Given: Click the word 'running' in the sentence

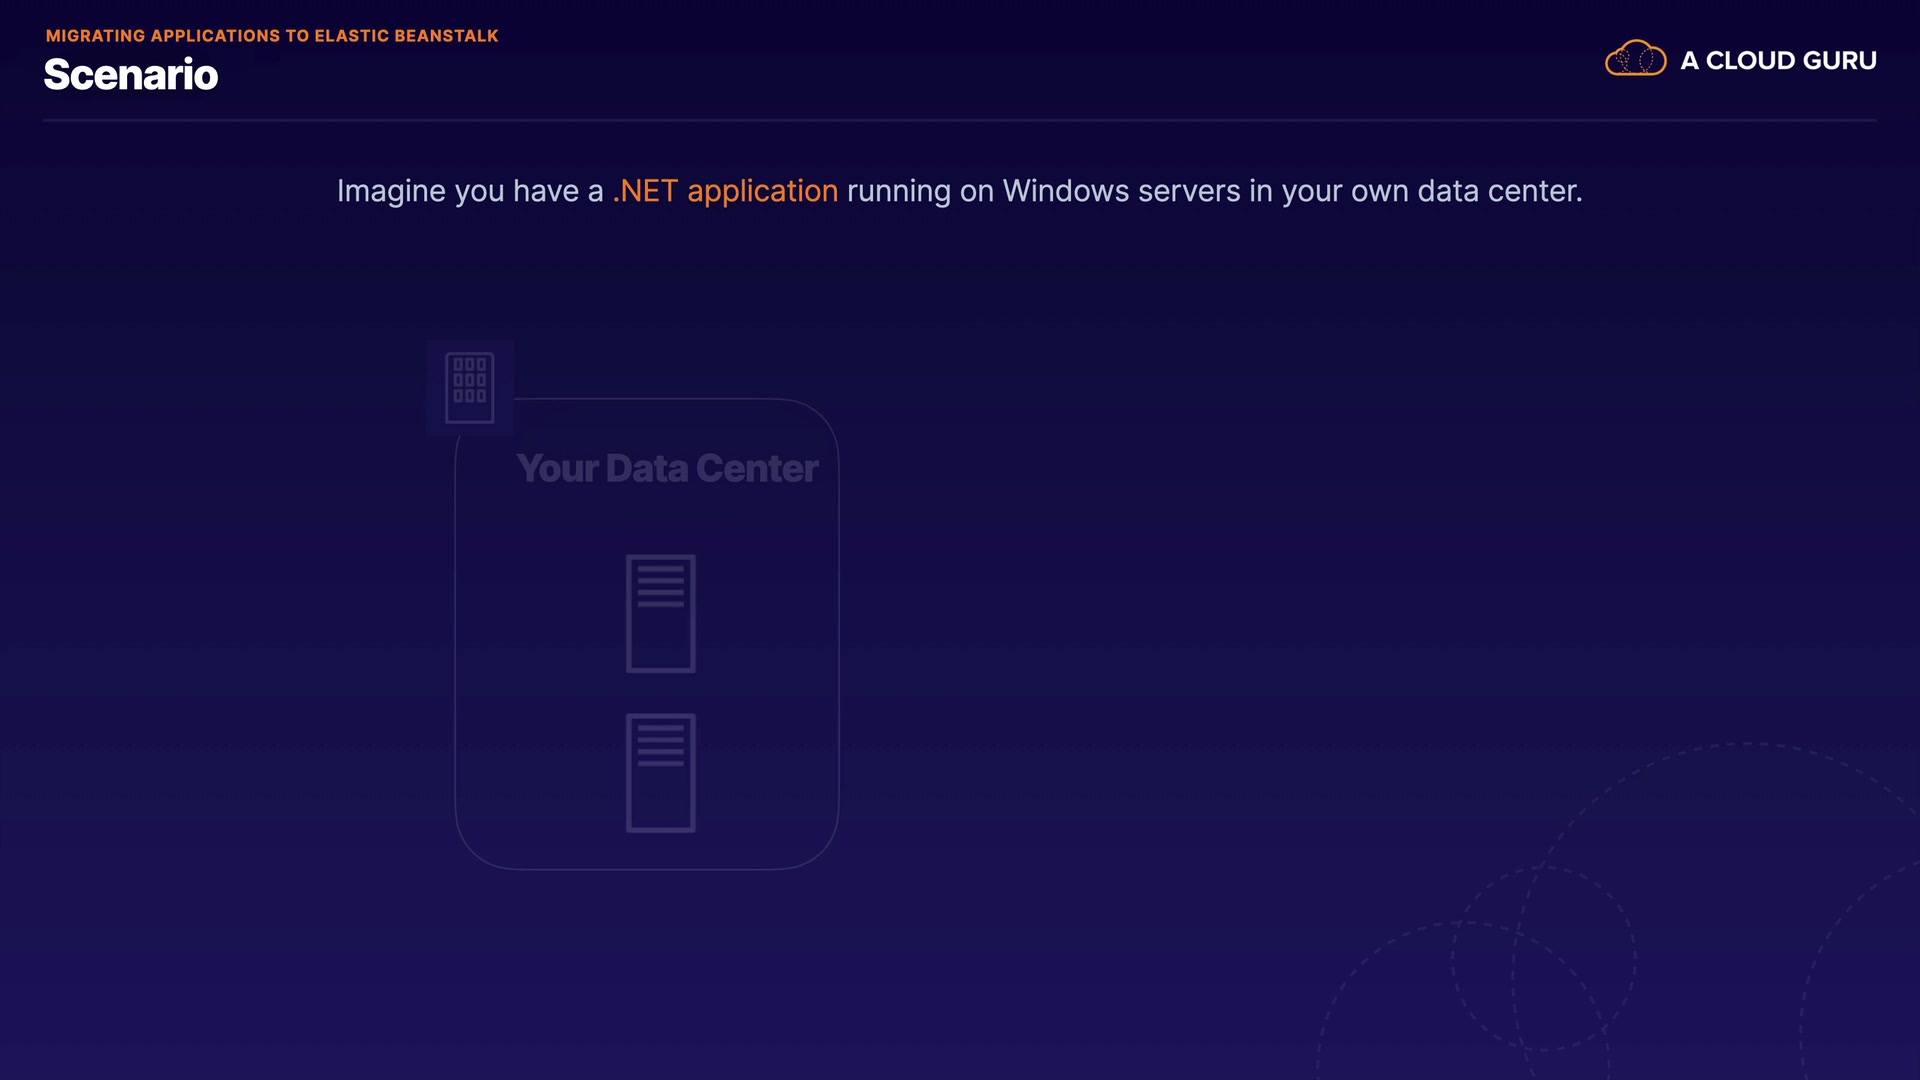Looking at the screenshot, I should click(898, 191).
